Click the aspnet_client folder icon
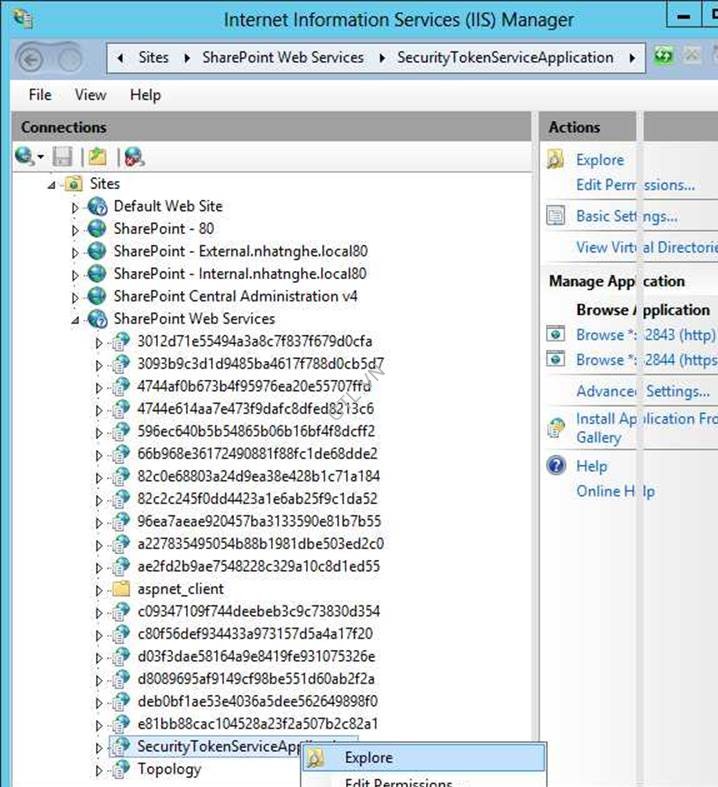This screenshot has height=787, width=718. (x=121, y=589)
